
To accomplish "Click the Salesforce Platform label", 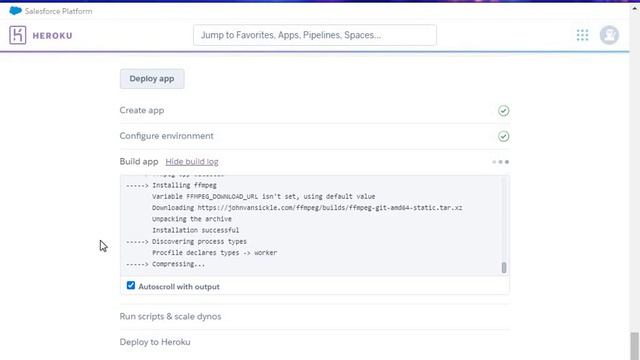I will click(58, 11).
